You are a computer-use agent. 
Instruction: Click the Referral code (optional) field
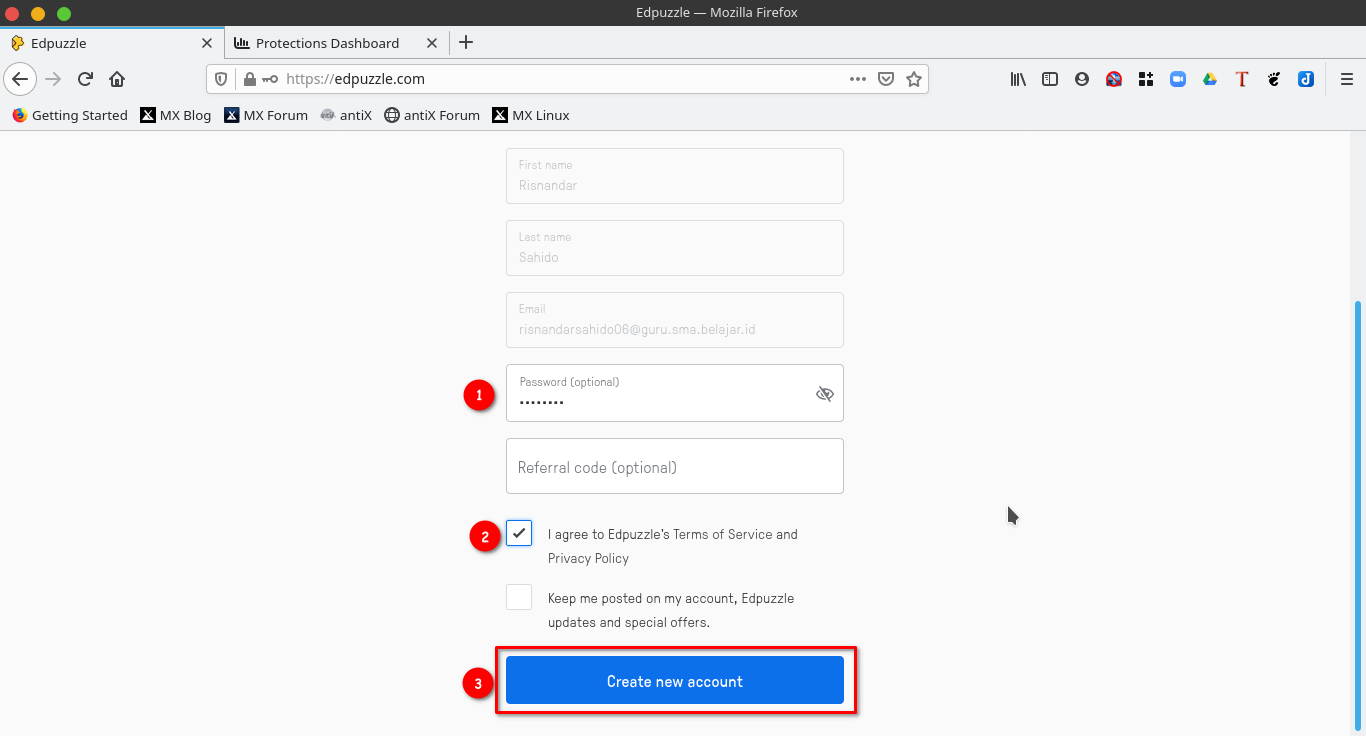pos(675,466)
